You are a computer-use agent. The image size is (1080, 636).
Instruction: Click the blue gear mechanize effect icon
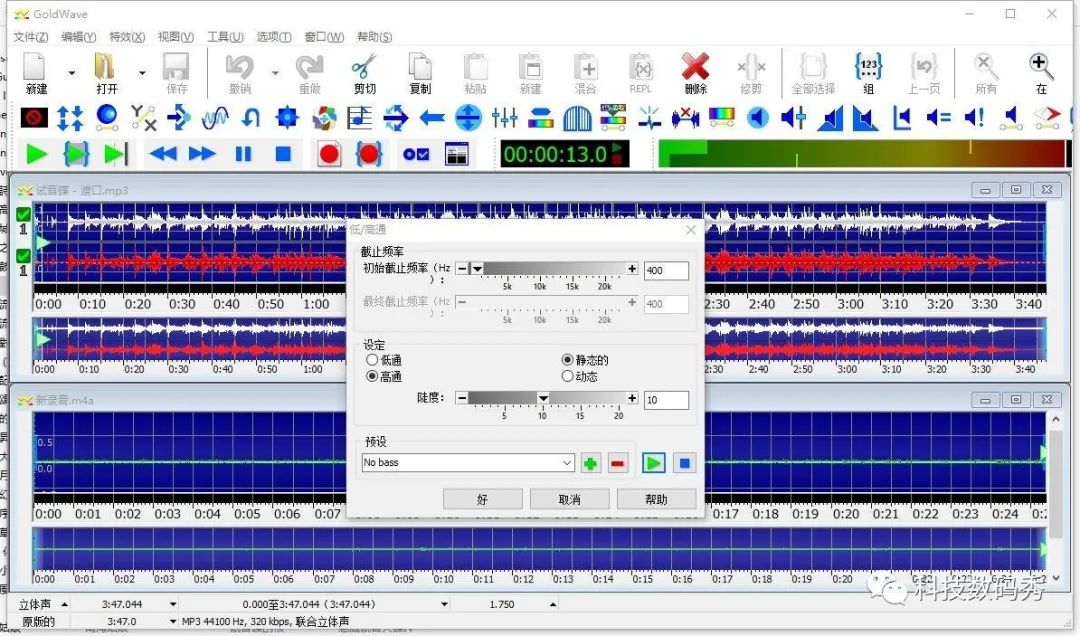tap(287, 118)
